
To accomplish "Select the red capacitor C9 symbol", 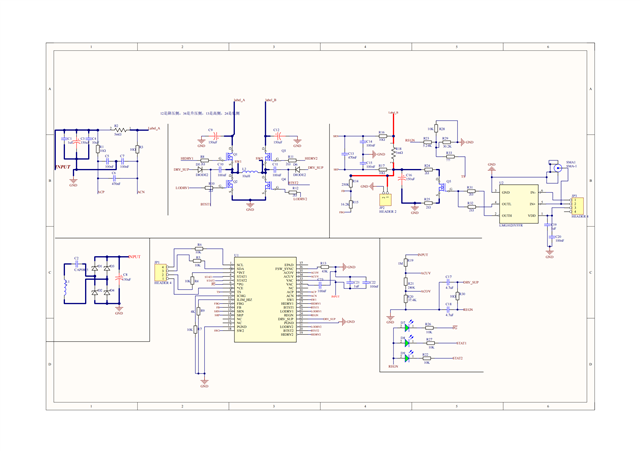I will [216, 136].
